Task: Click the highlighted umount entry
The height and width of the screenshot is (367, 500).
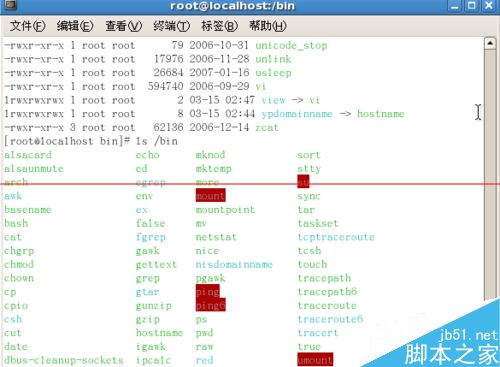Action: (315, 360)
